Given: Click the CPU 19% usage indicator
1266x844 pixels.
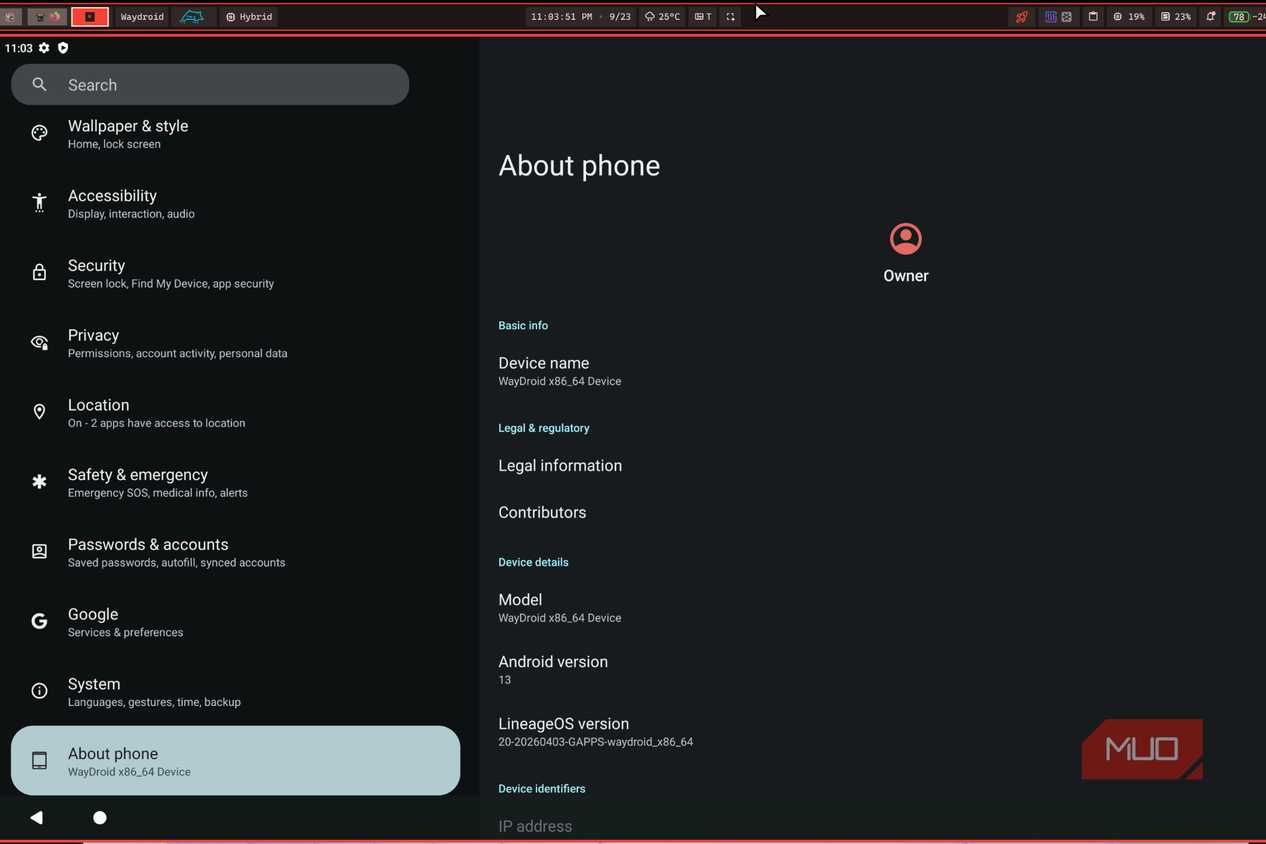Looking at the screenshot, I should point(1129,17).
